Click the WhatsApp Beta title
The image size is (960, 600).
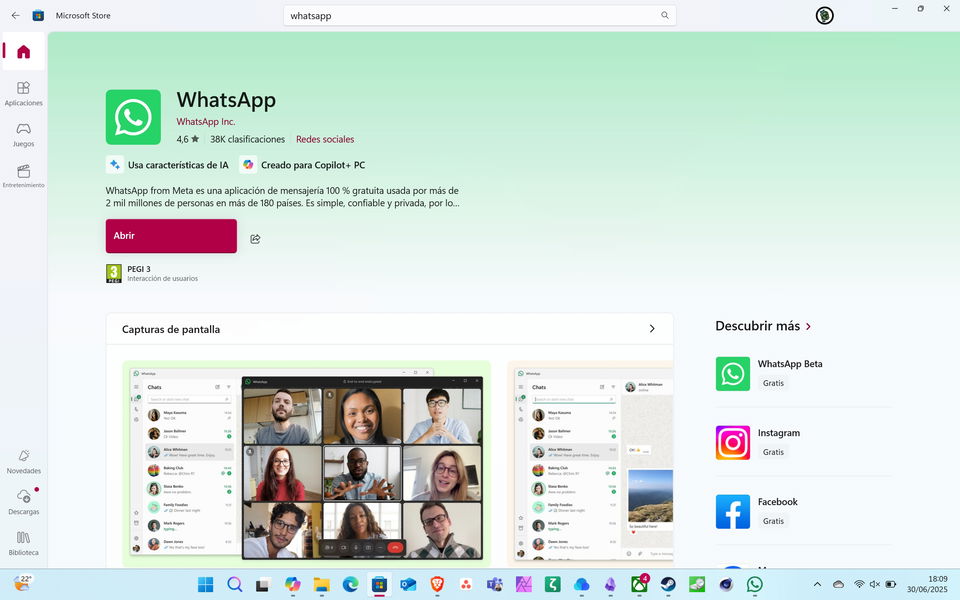click(x=790, y=364)
